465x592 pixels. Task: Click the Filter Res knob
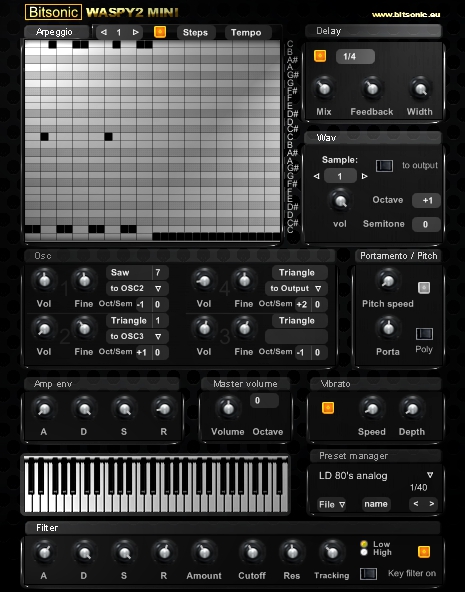point(292,552)
